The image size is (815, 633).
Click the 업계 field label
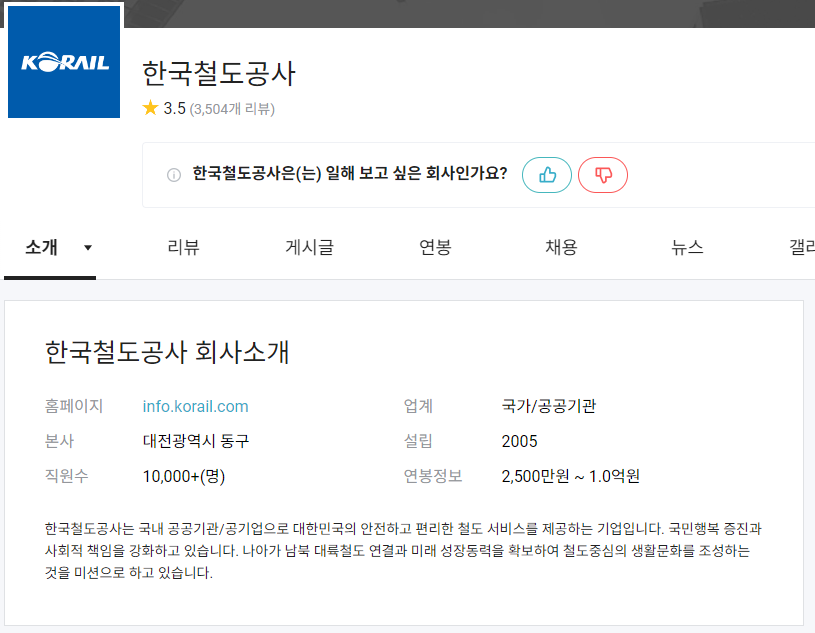pyautogui.click(x=418, y=406)
